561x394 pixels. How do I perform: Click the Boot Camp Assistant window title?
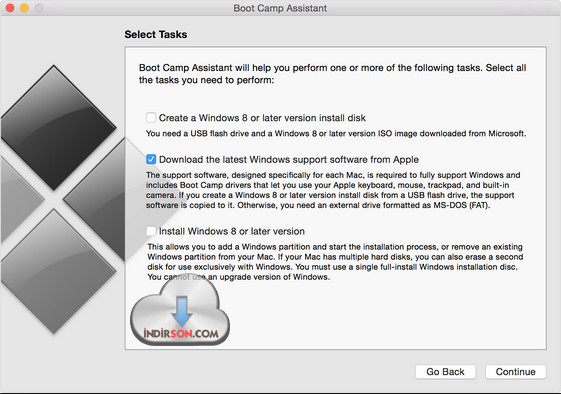(x=280, y=8)
